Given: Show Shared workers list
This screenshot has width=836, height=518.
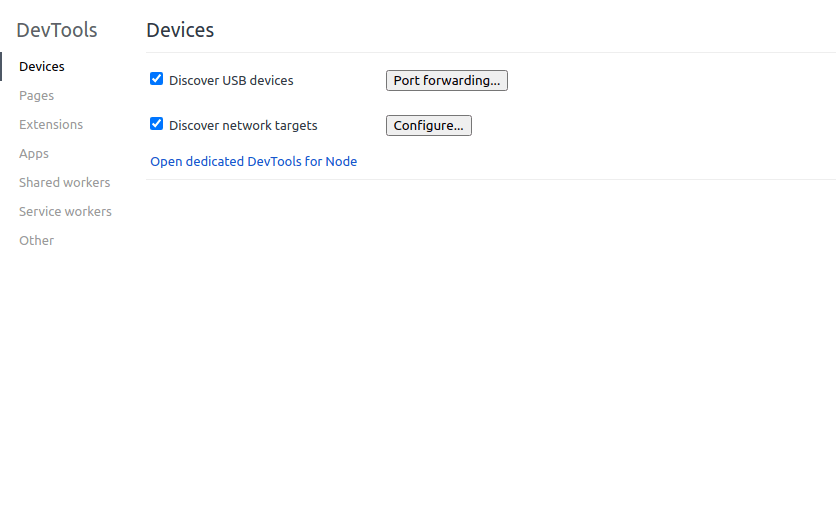Looking at the screenshot, I should point(65,182).
